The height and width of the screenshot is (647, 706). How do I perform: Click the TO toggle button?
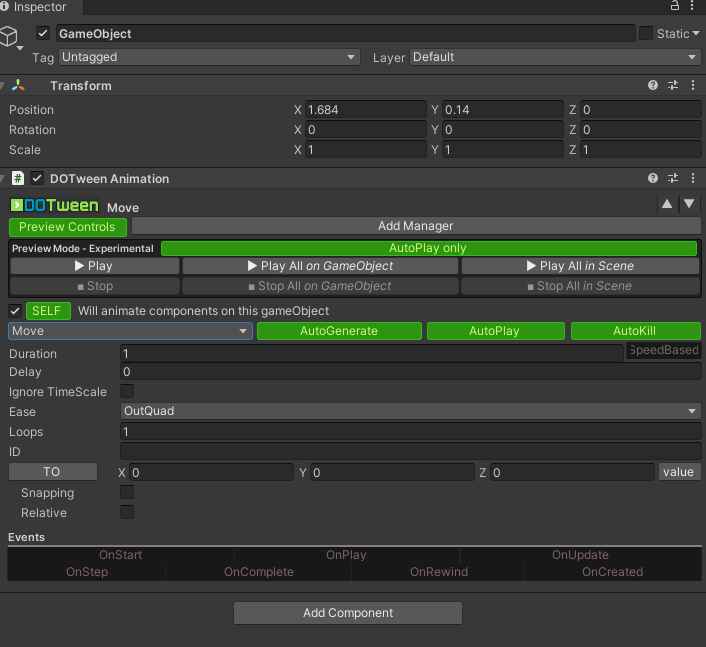(53, 472)
